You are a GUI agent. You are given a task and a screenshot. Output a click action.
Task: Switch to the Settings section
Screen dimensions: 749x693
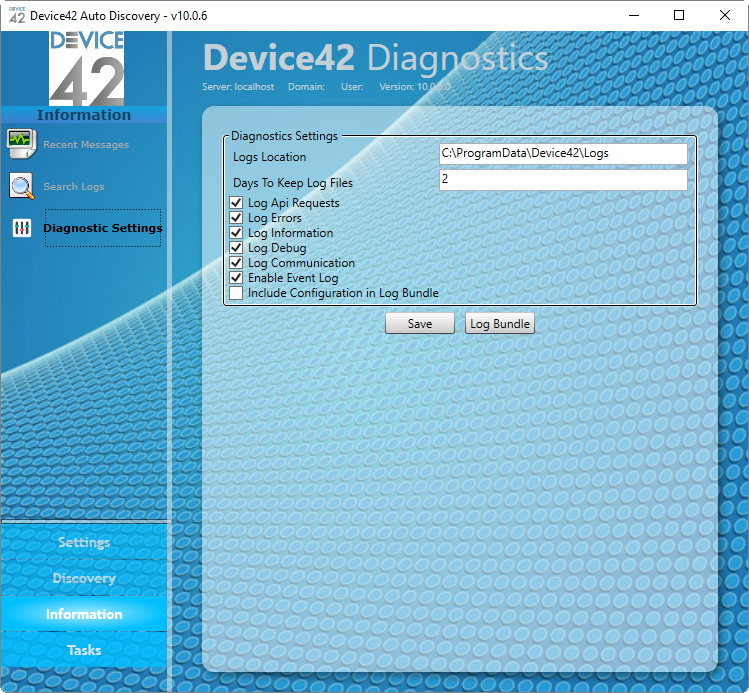tap(84, 542)
